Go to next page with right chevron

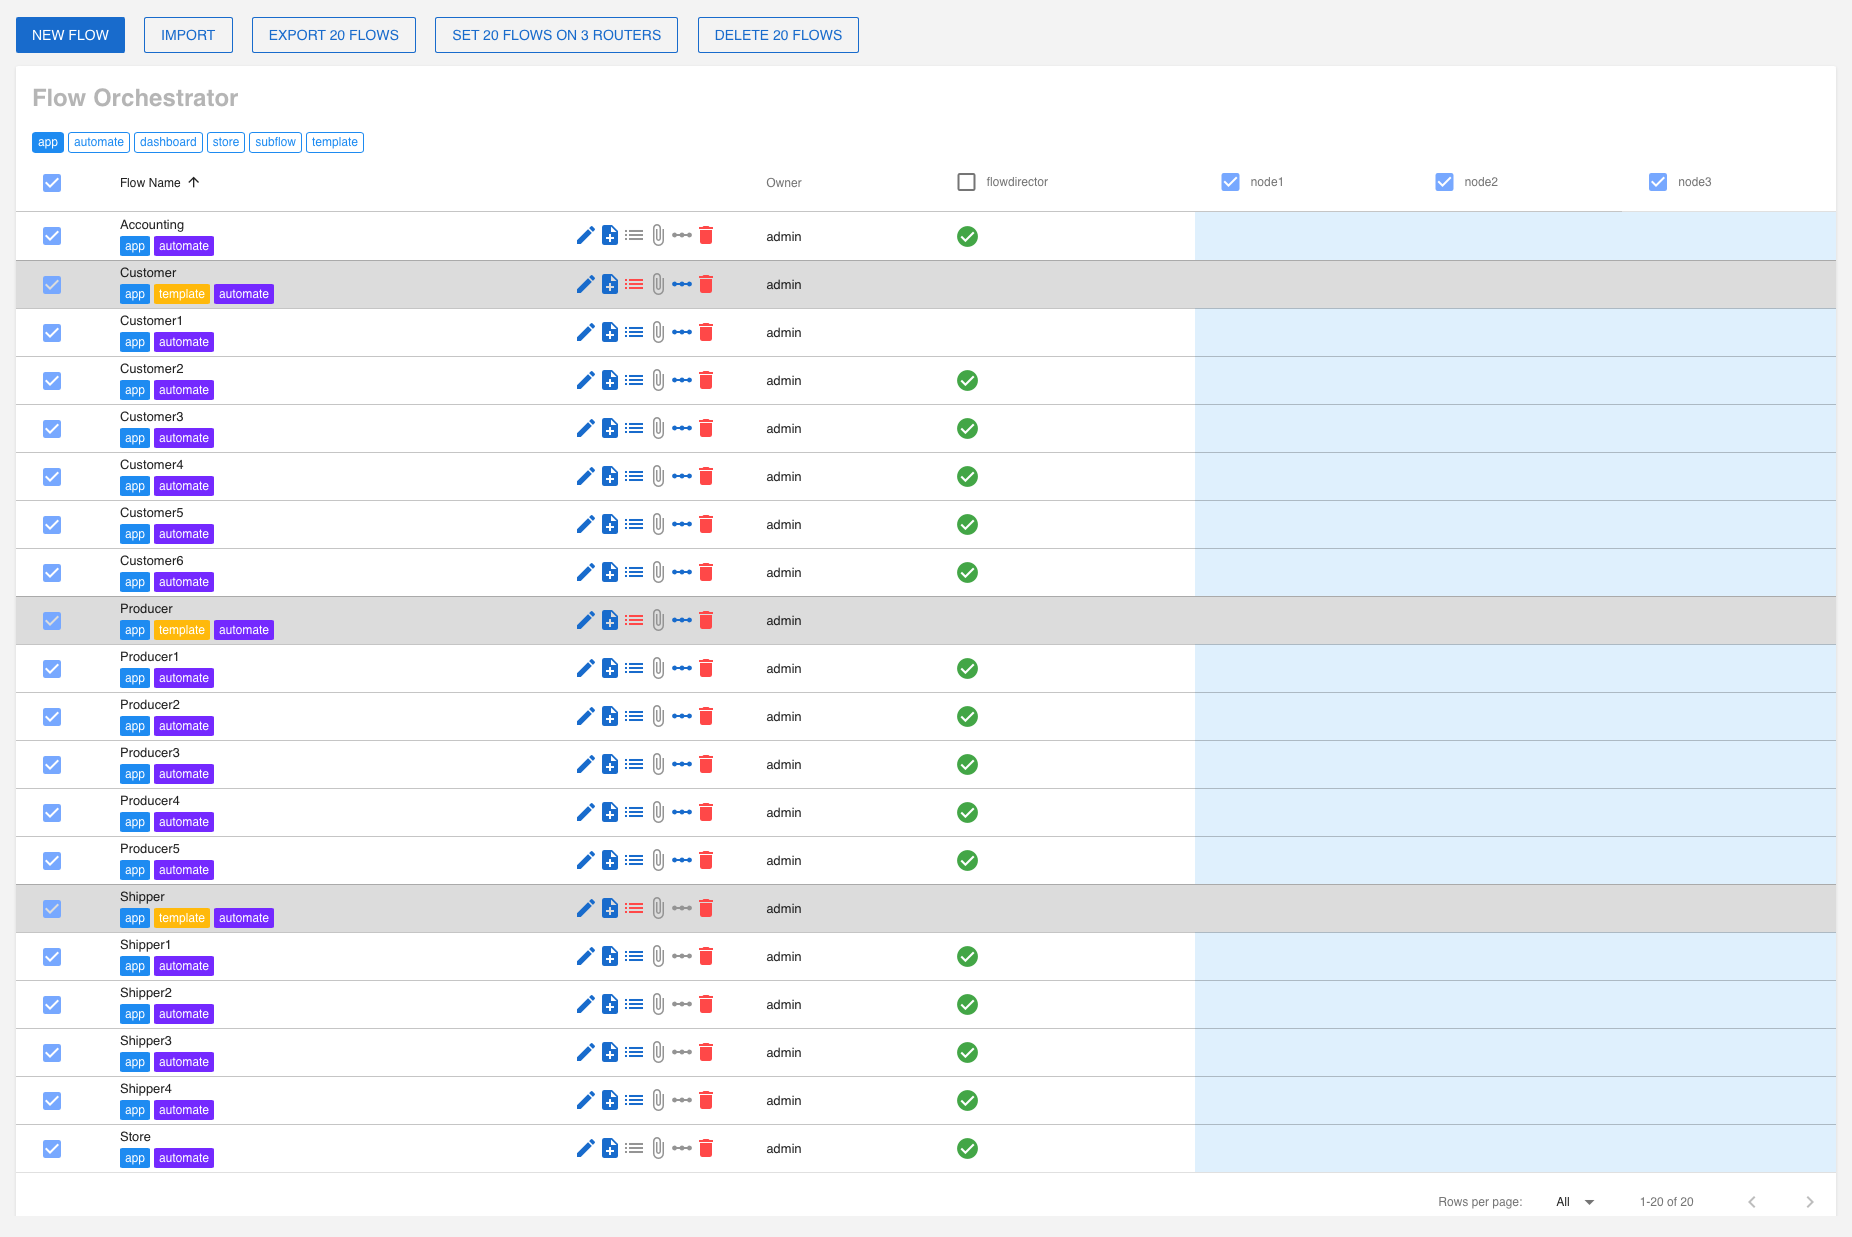pyautogui.click(x=1809, y=1202)
